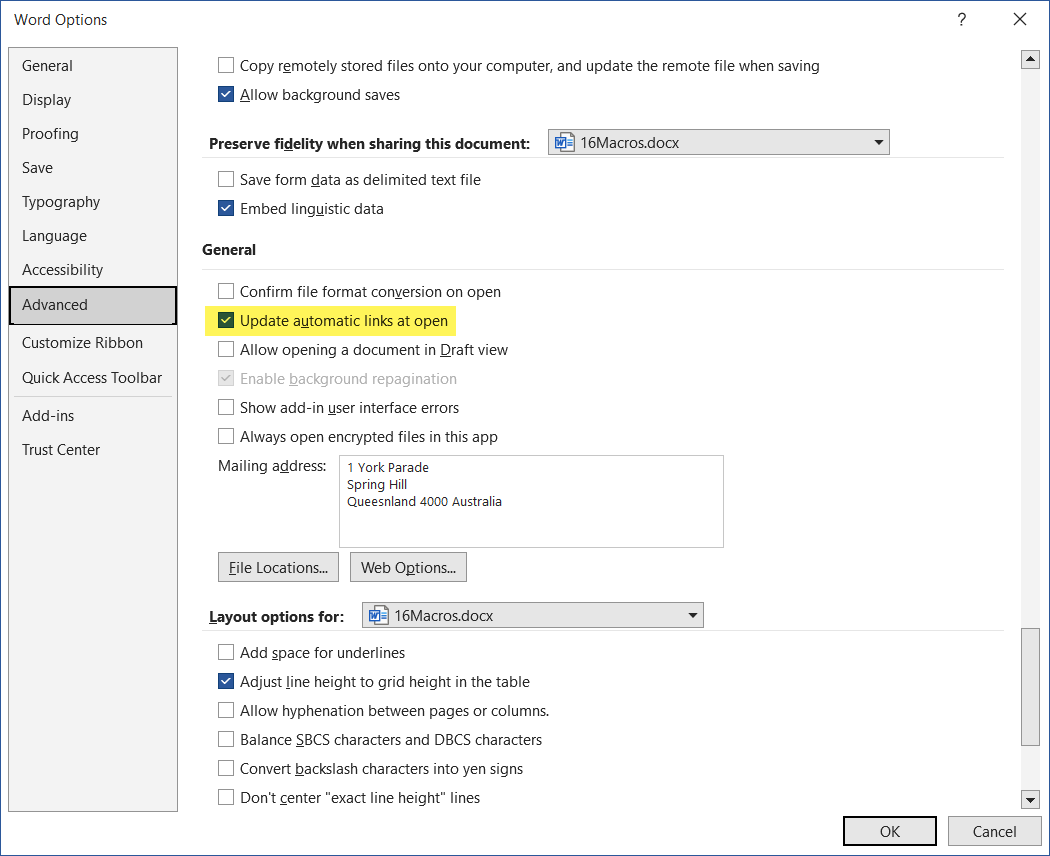This screenshot has height=856, width=1050.
Task: Select the Proofing category
Action: tap(50, 133)
